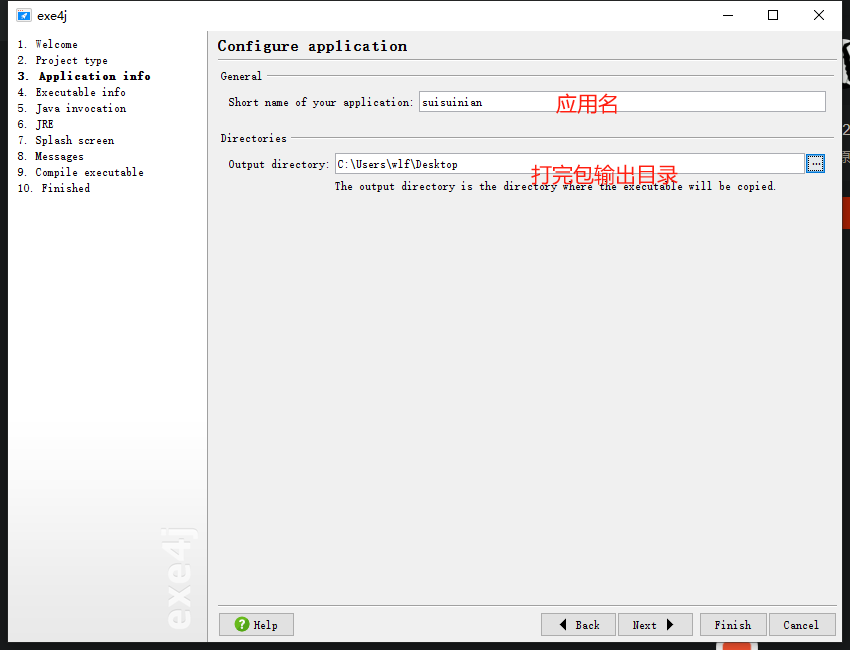Jump to the Finished step
The width and height of the screenshot is (850, 650).
65,188
